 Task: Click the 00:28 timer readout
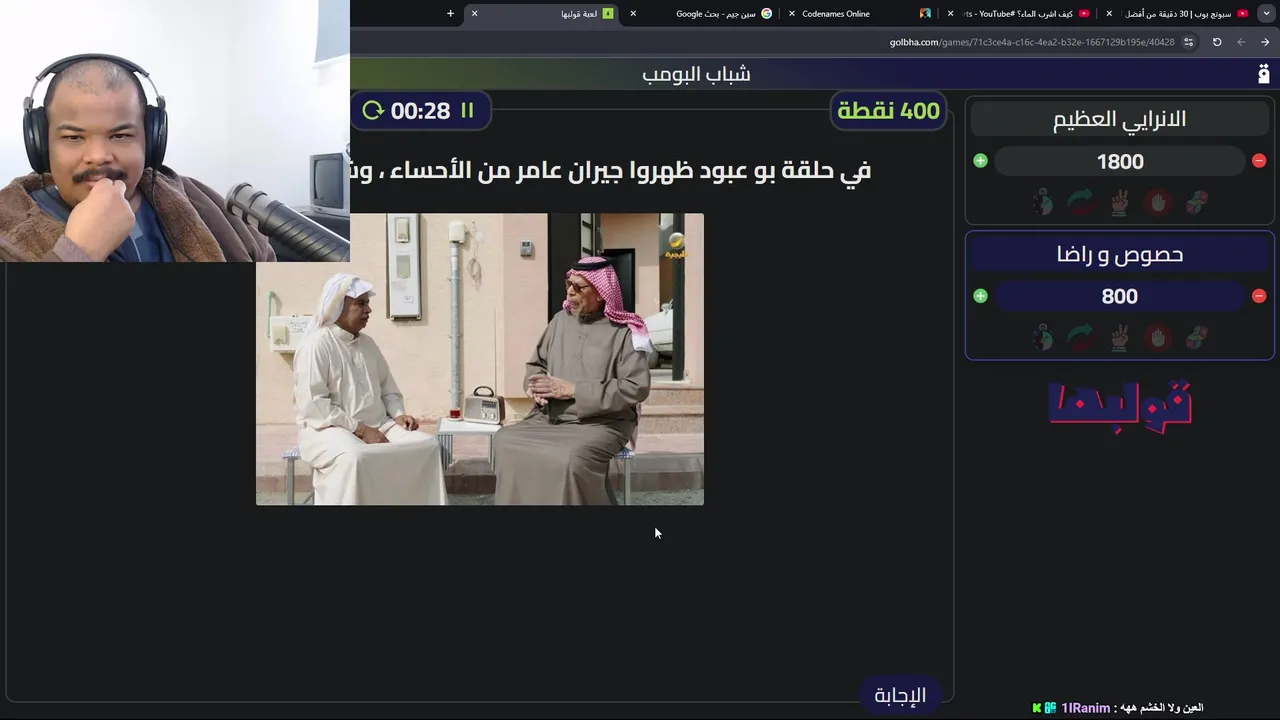click(420, 111)
